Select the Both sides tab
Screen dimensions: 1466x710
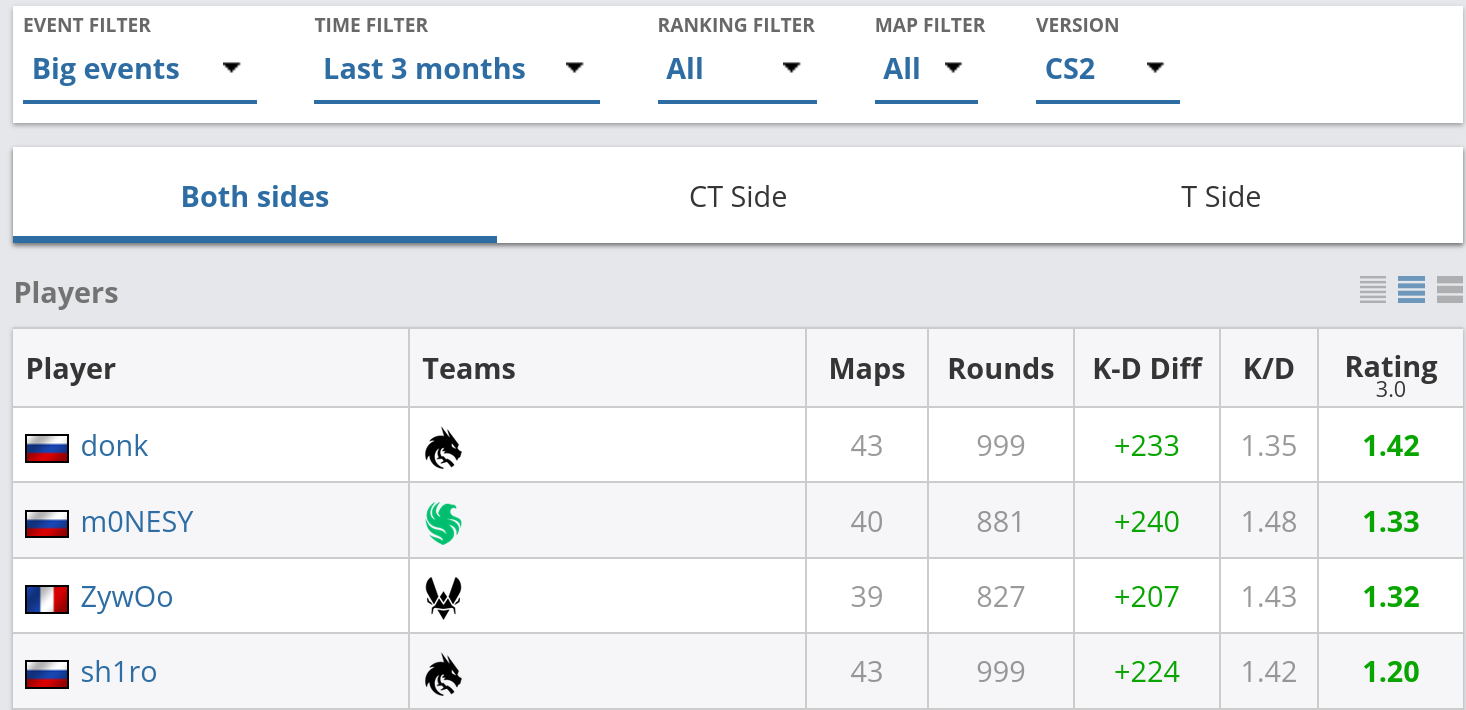click(255, 196)
